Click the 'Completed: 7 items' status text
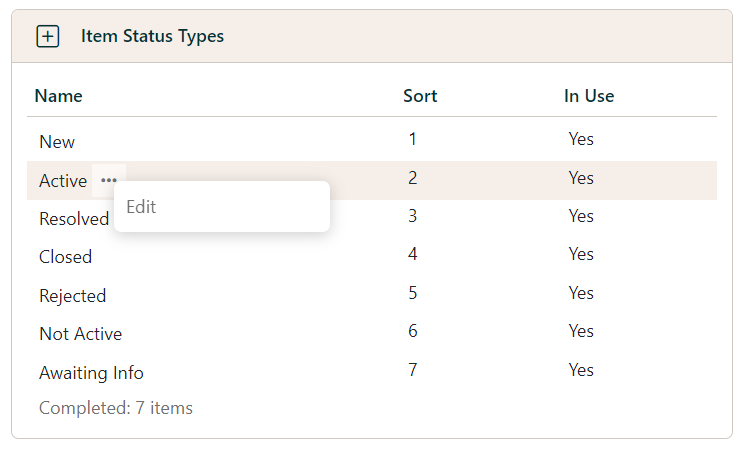The image size is (748, 451). coord(116,408)
